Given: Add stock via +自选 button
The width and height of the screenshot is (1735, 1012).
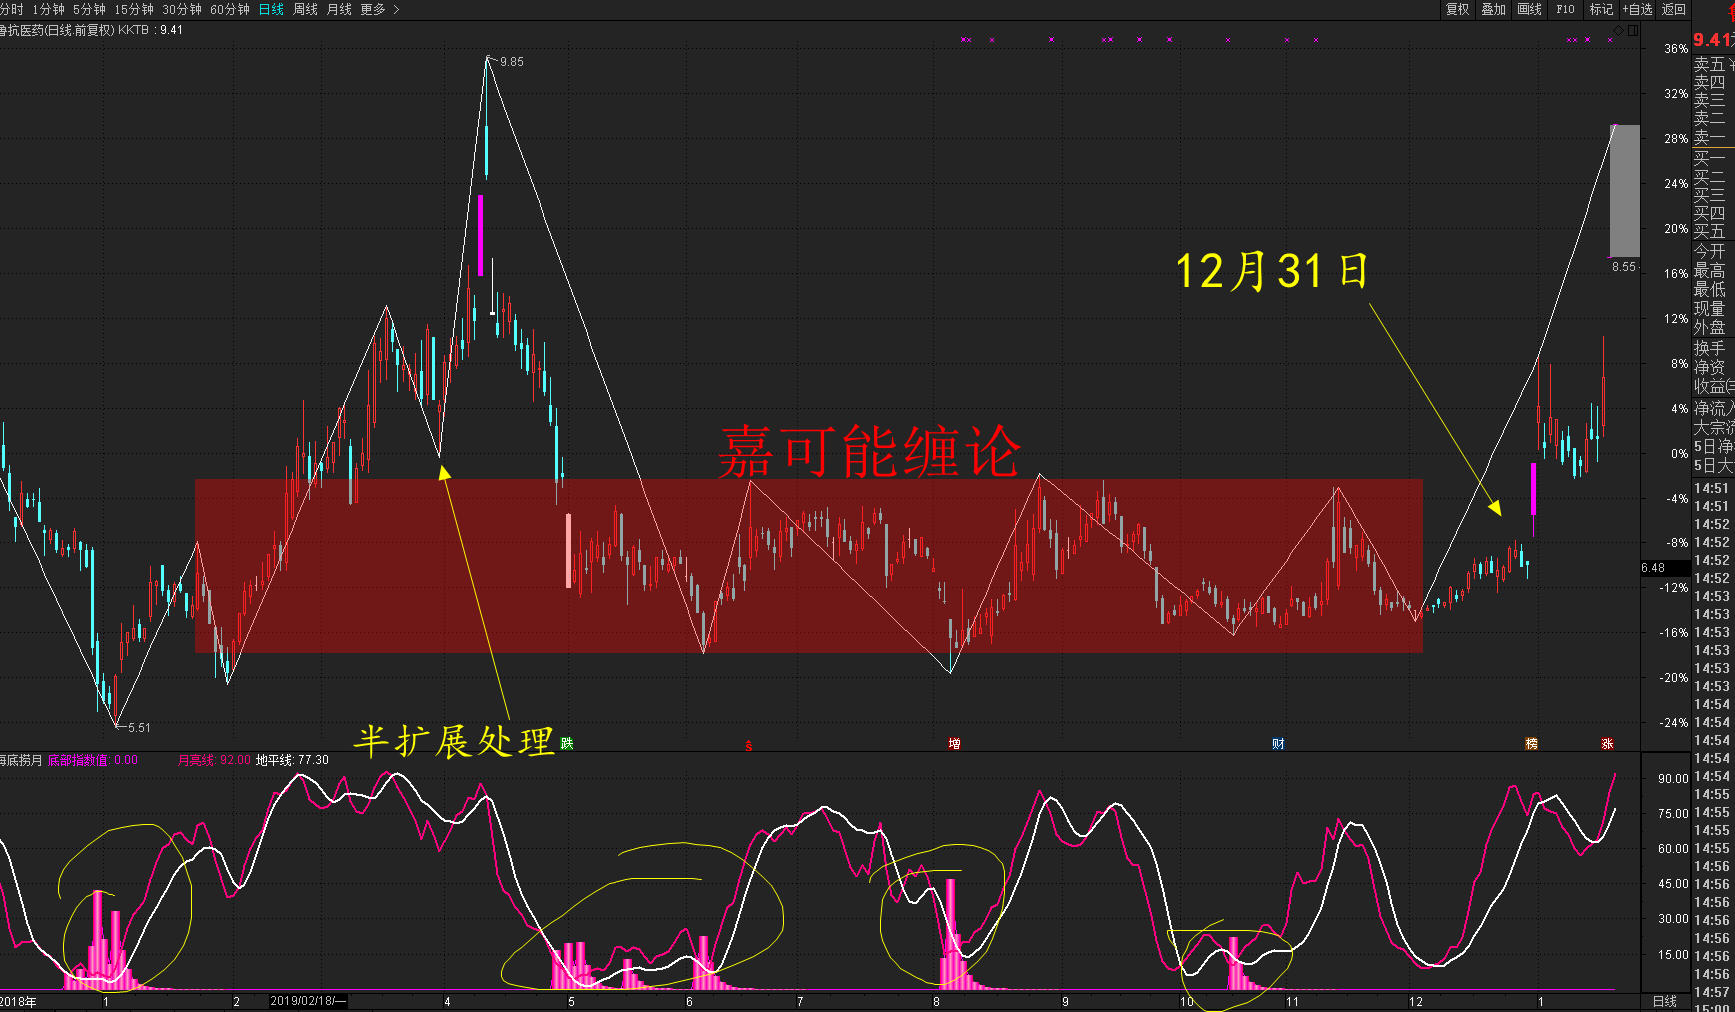Looking at the screenshot, I should 1637,9.
